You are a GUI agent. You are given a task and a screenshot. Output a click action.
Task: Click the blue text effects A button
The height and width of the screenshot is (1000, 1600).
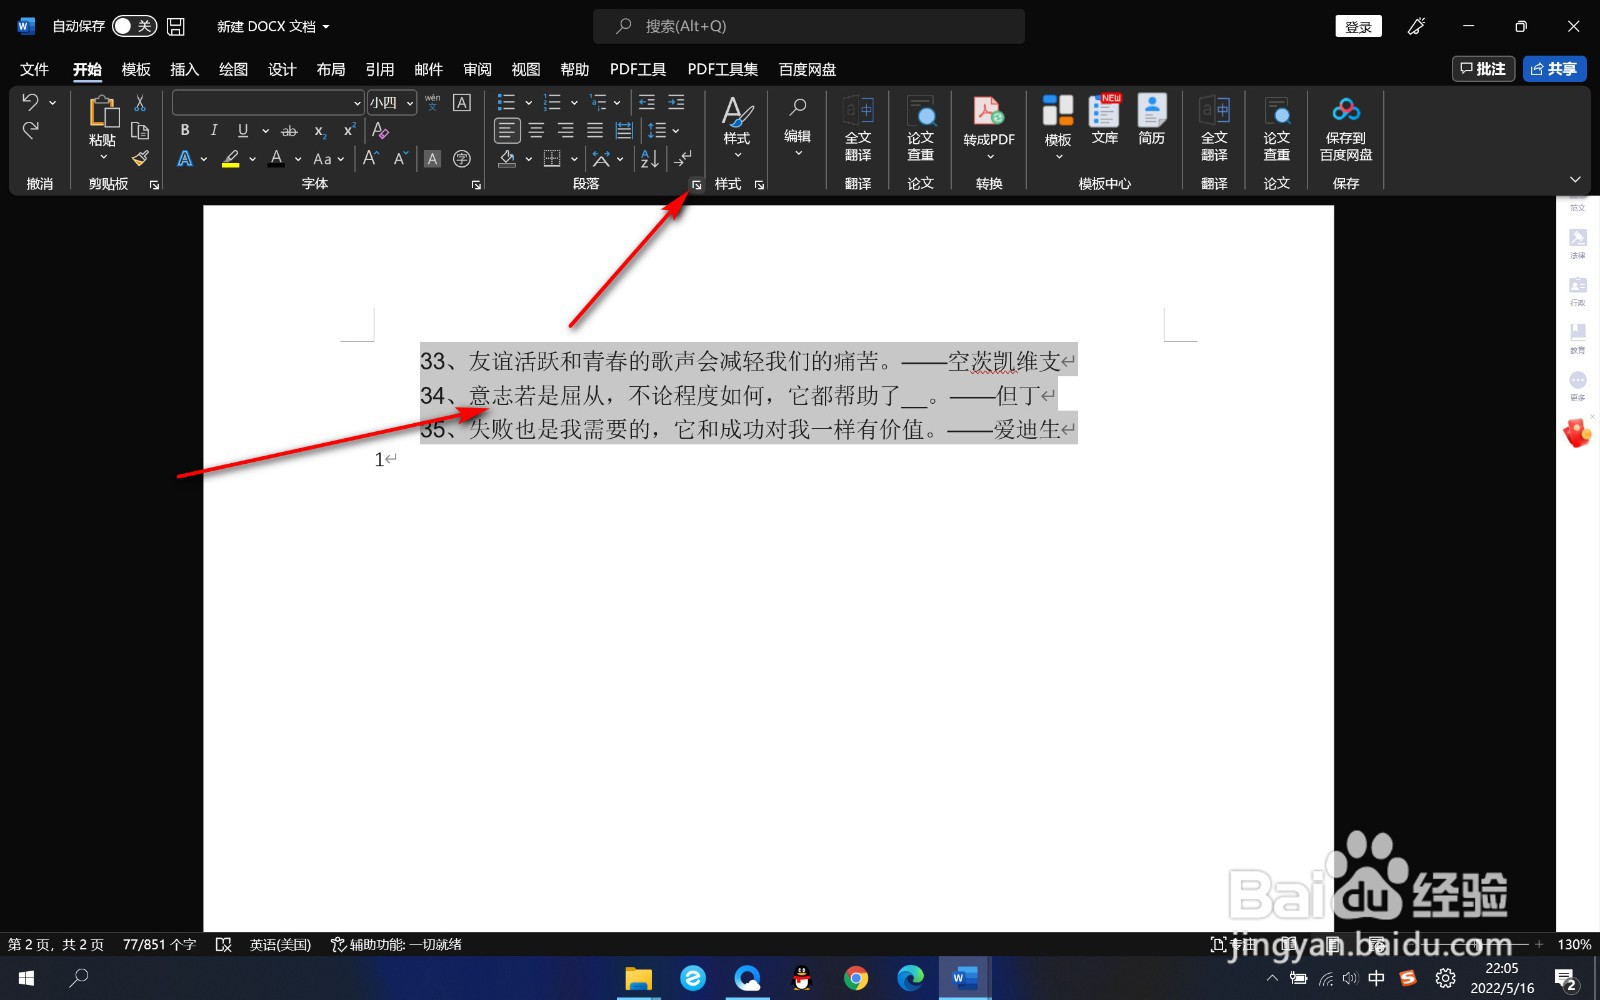click(x=185, y=158)
